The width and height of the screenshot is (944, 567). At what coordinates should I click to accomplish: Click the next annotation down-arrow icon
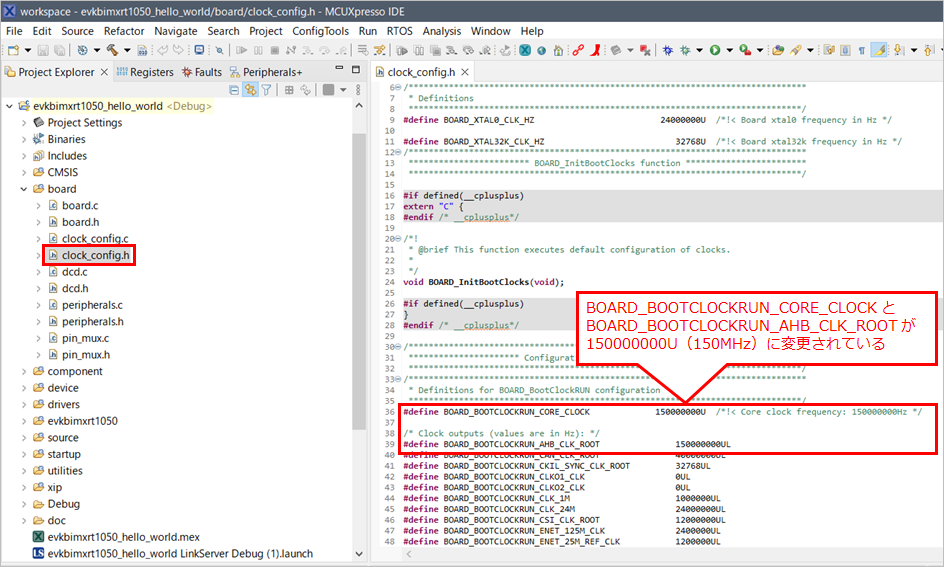[x=899, y=51]
